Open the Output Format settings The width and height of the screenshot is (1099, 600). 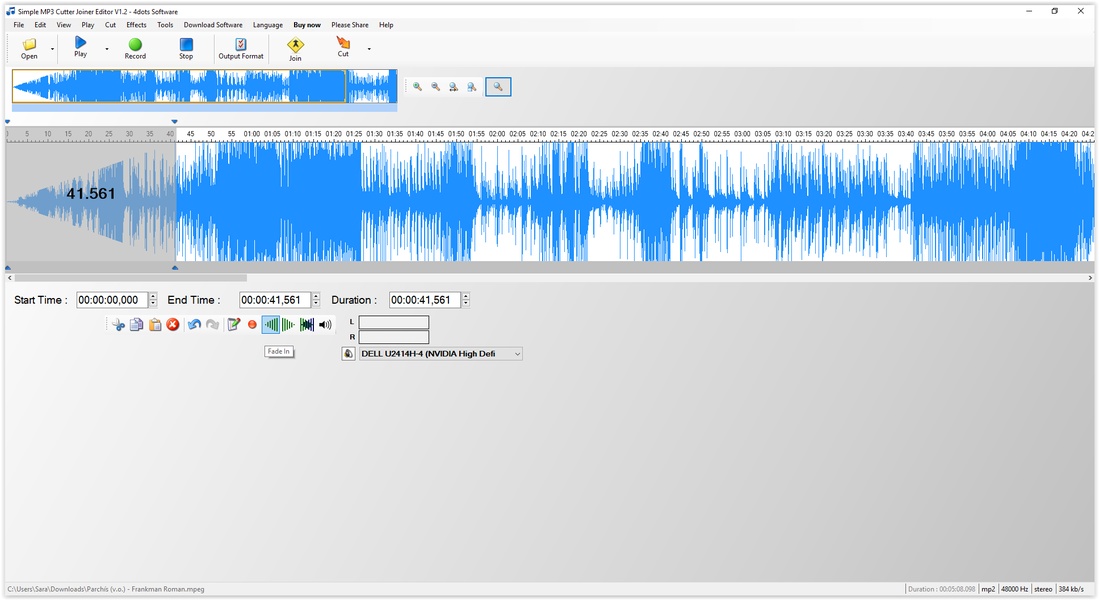click(241, 48)
